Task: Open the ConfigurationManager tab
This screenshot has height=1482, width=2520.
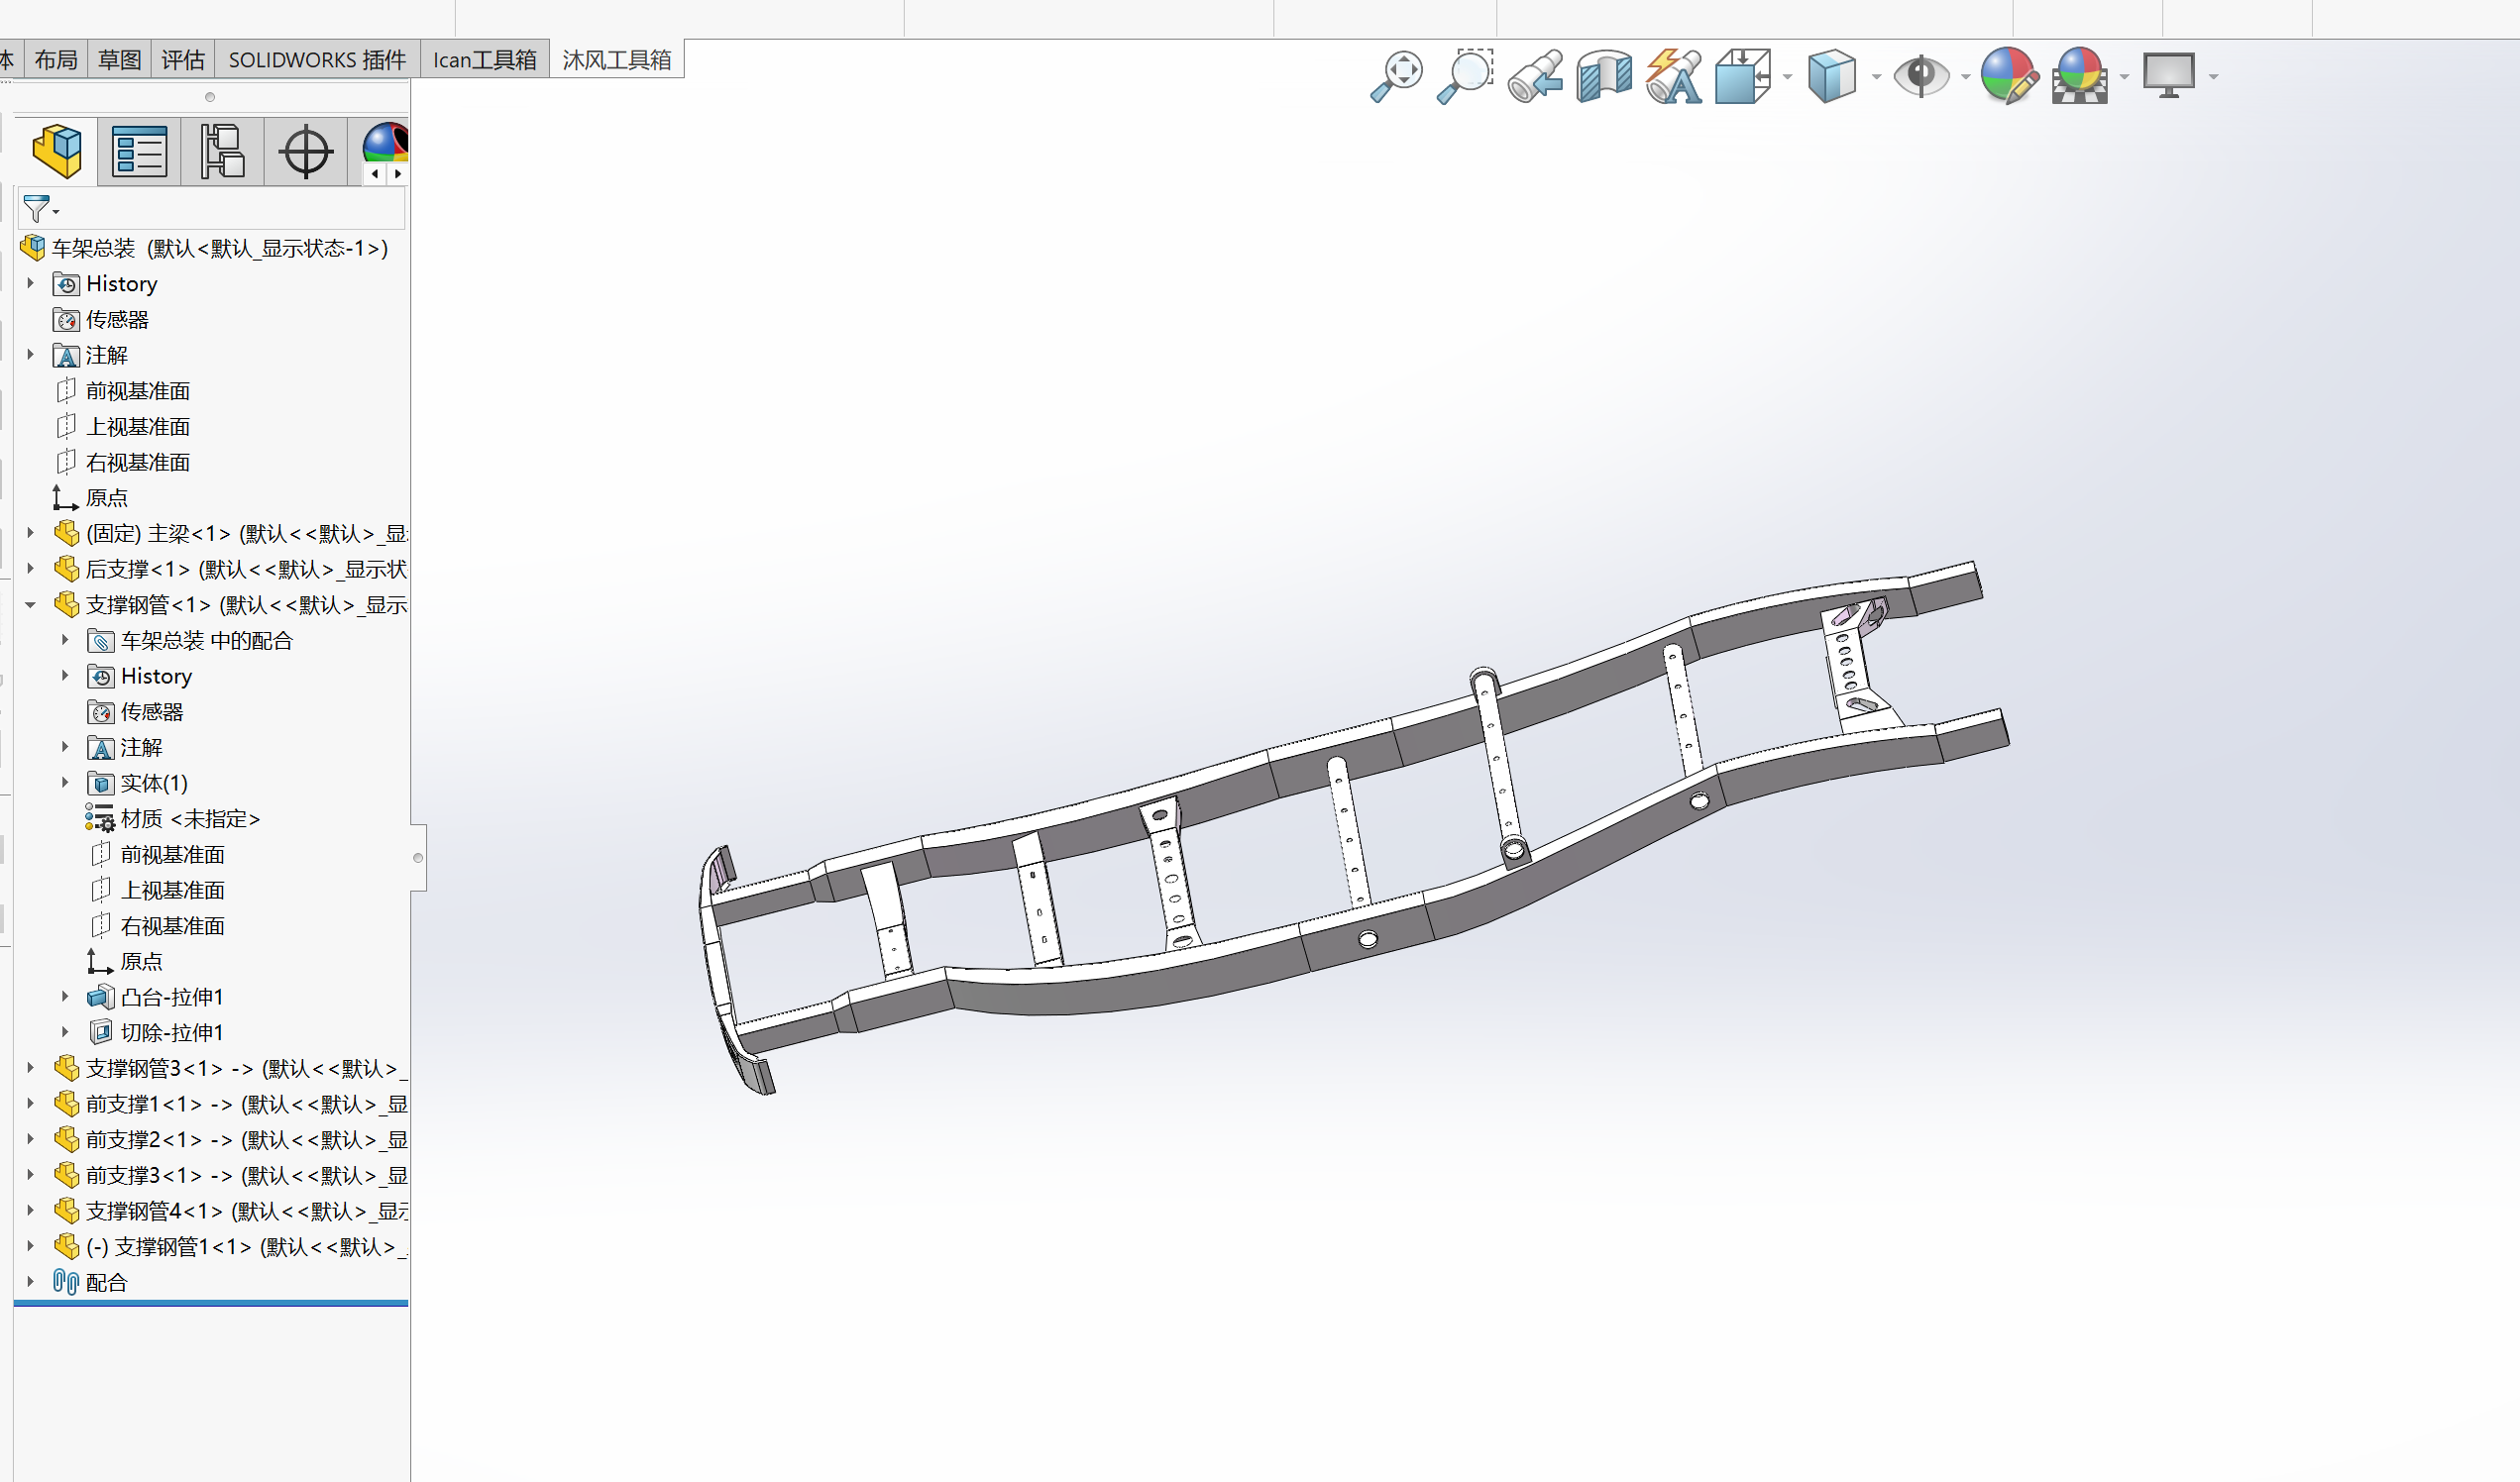Action: coord(222,151)
